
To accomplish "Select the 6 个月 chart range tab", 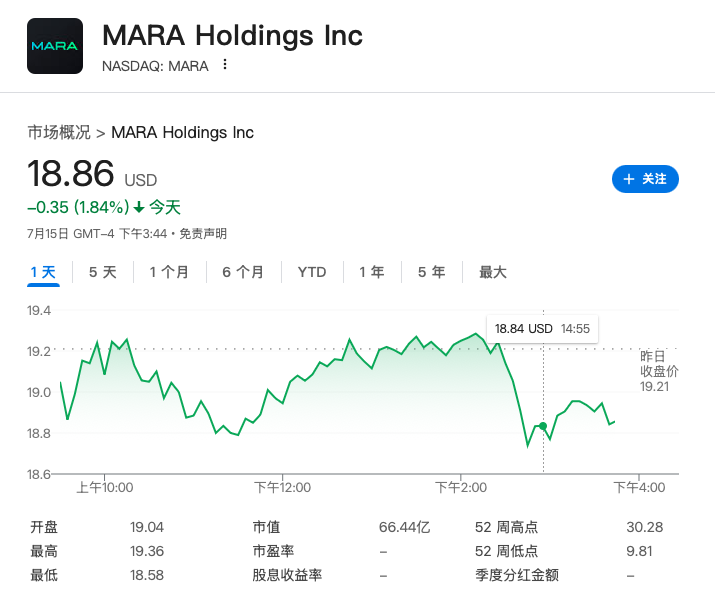I will click(x=243, y=272).
